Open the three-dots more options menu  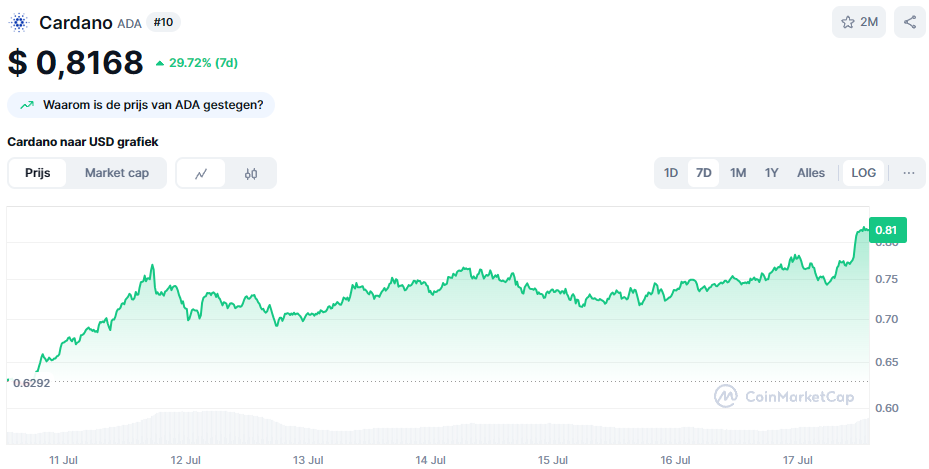point(909,173)
